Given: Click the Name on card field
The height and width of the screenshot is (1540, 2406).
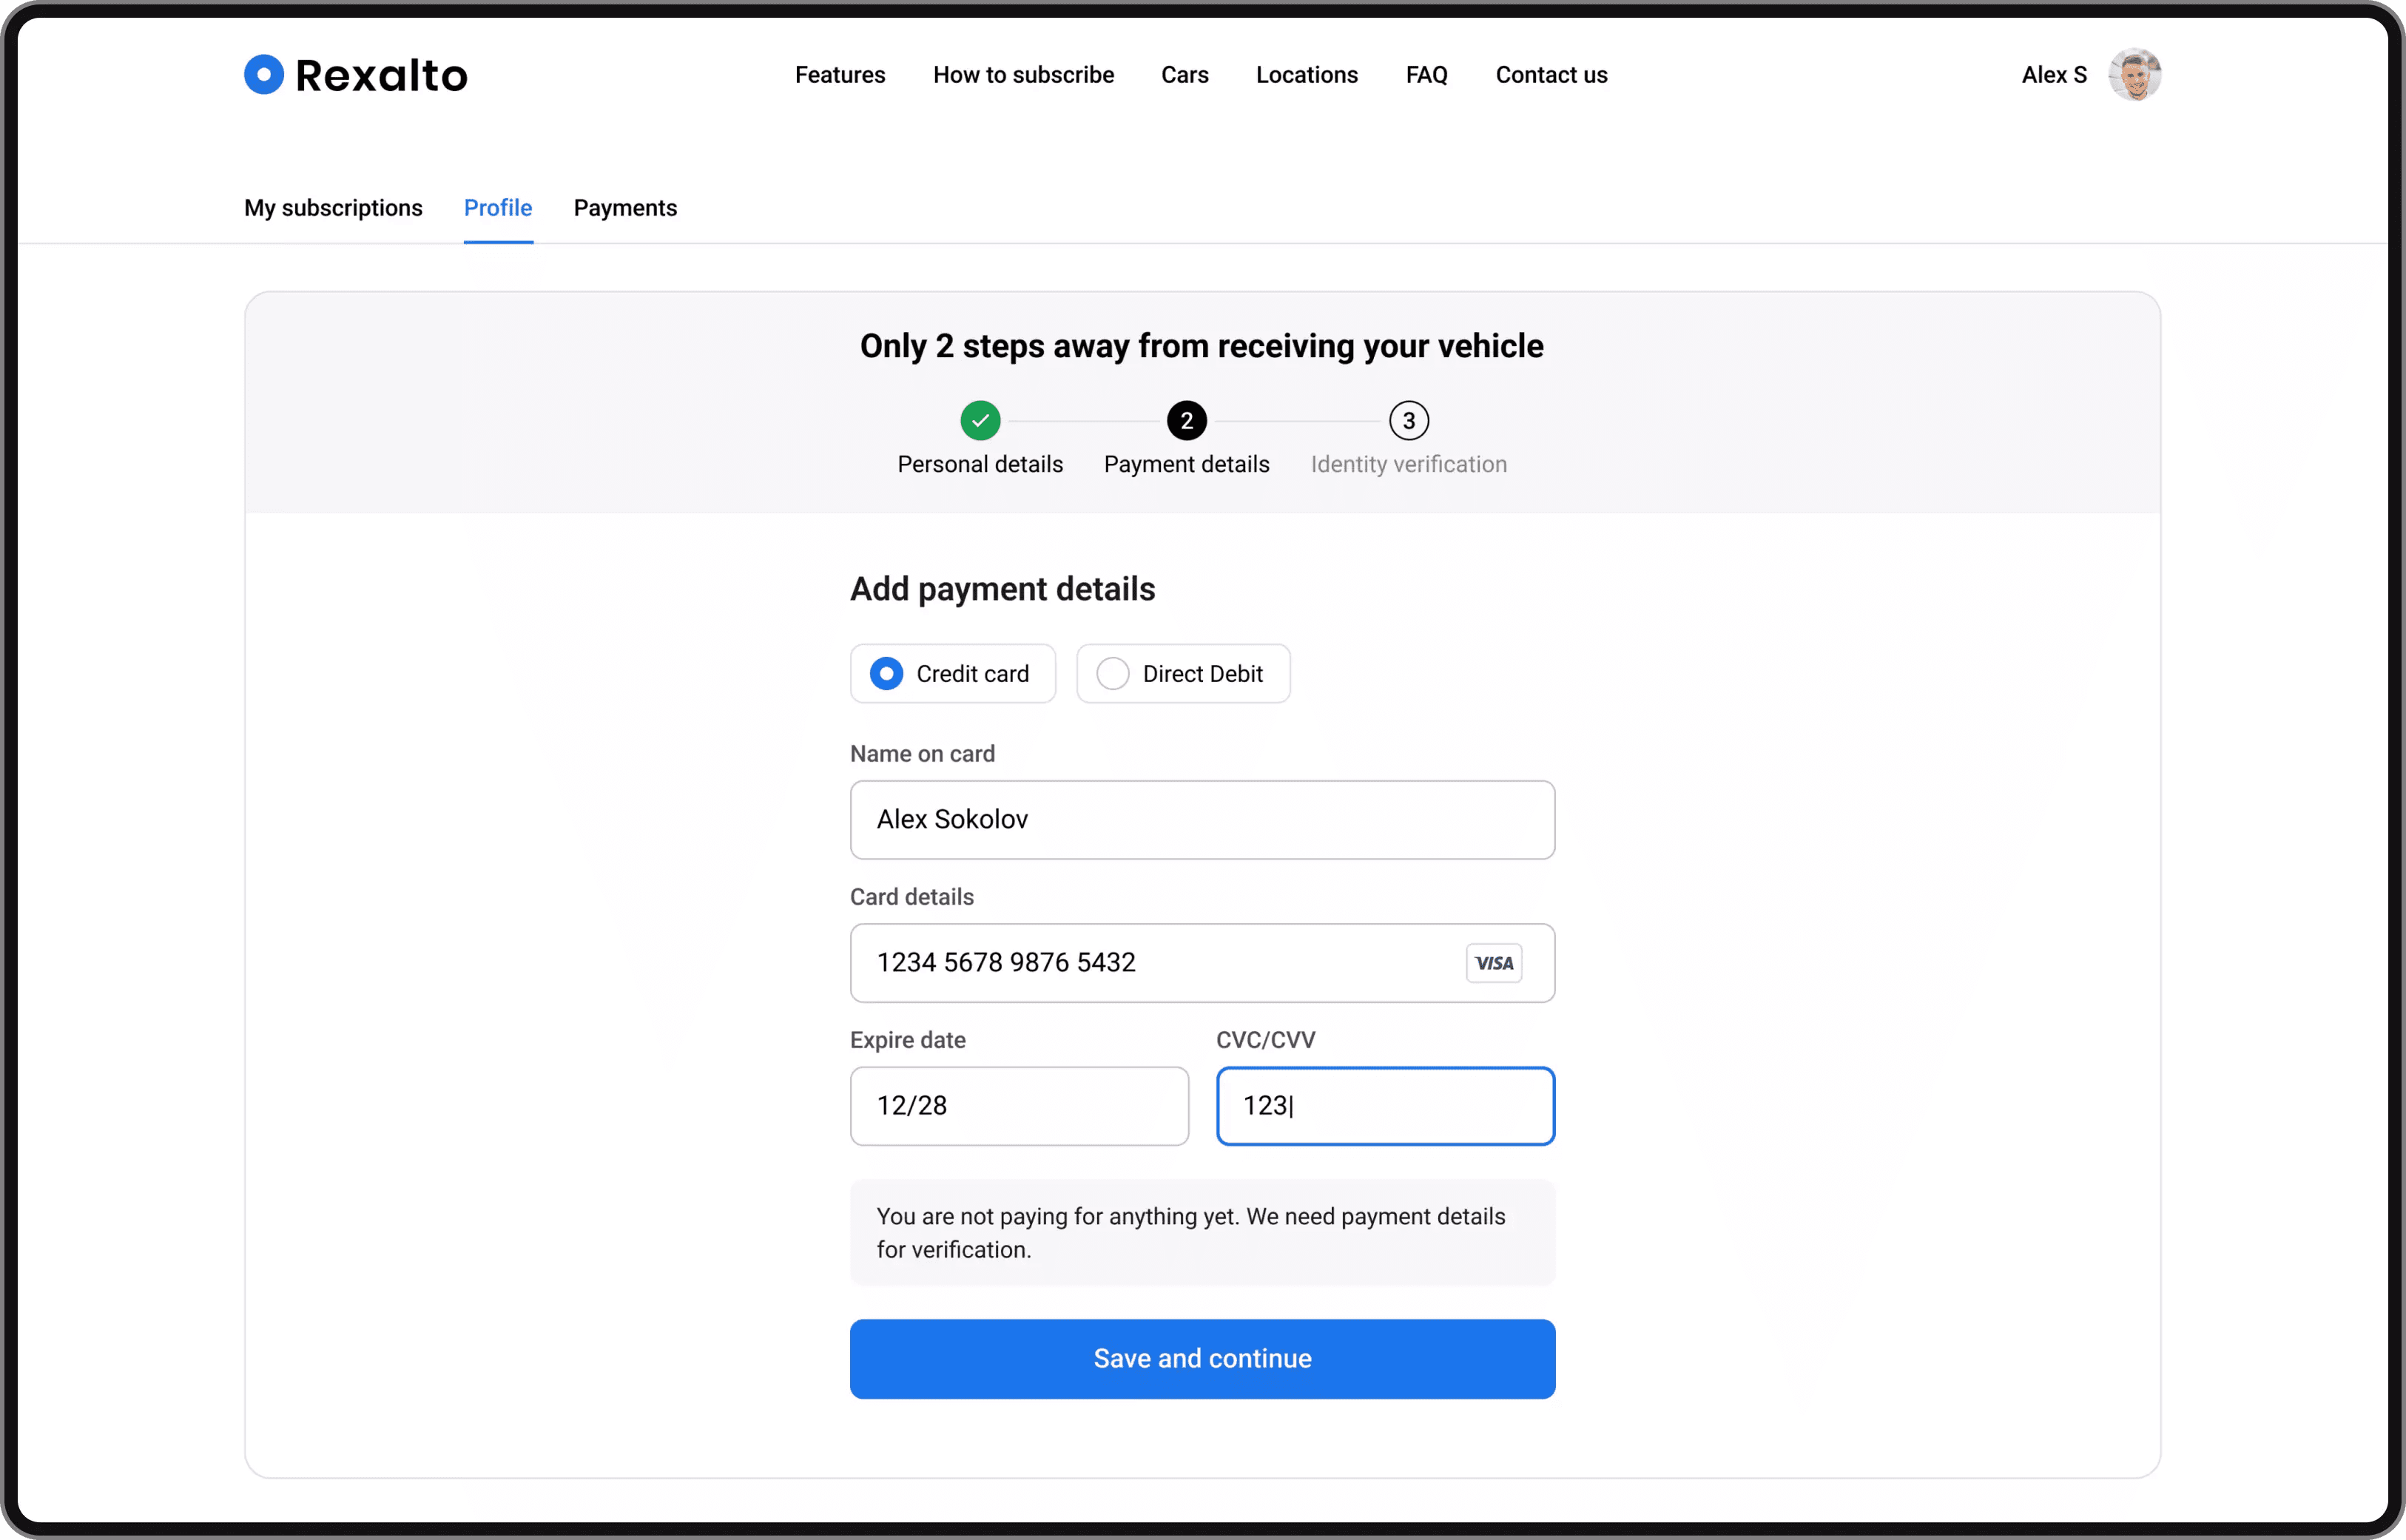Looking at the screenshot, I should (1201, 820).
